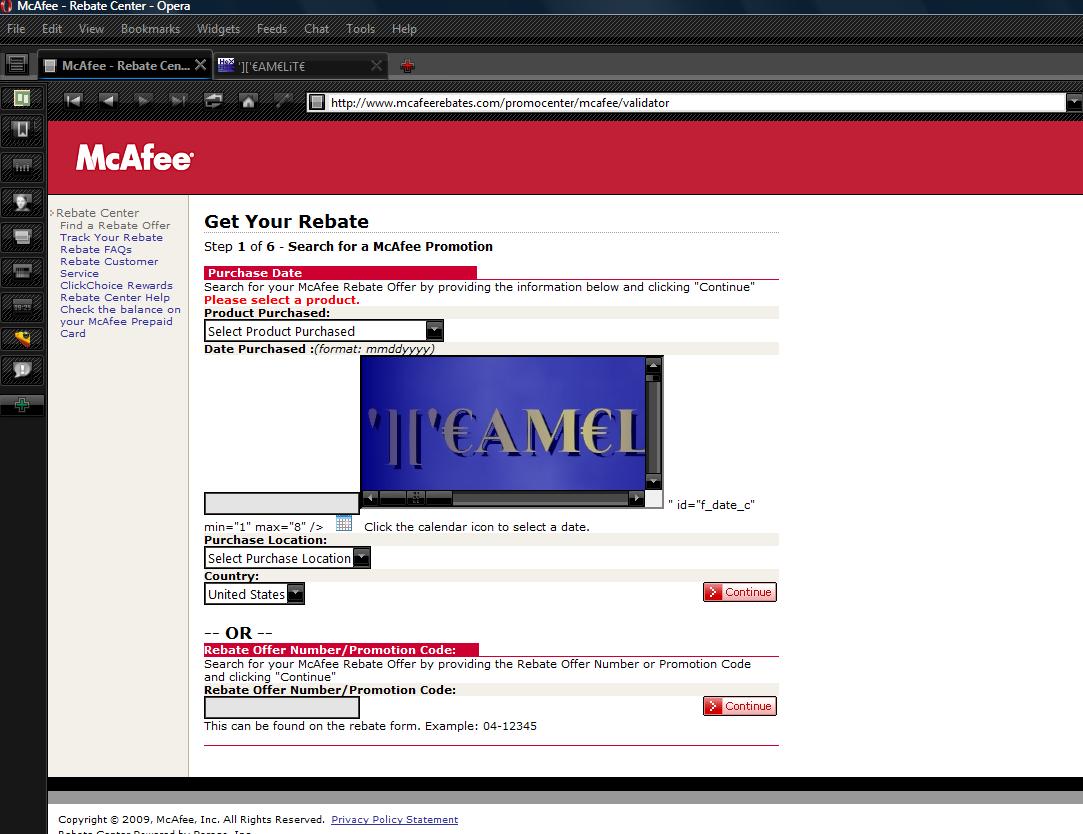The image size is (1083, 834).
Task: Open the yellow-orange panel icon in sidebar
Action: click(22, 339)
